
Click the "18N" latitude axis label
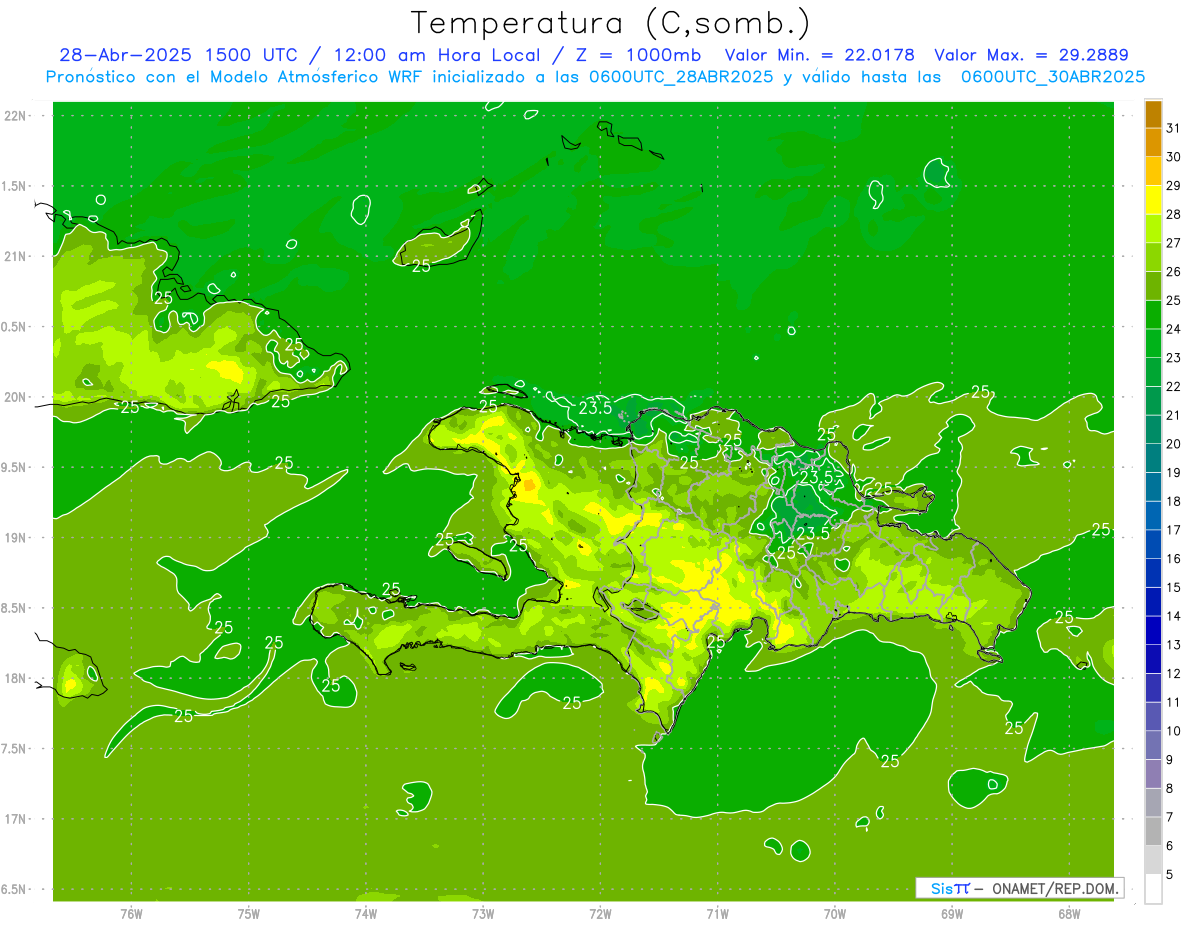(x=15, y=679)
